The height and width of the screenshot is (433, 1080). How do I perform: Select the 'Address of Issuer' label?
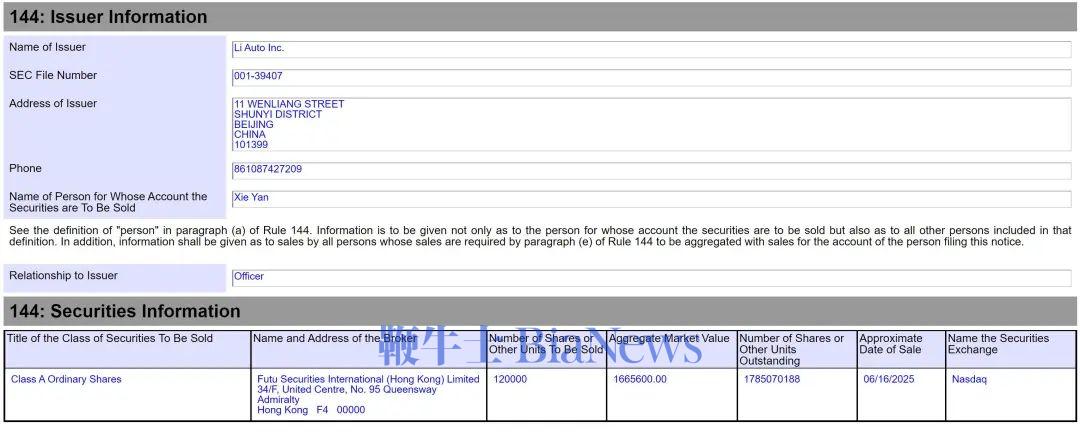click(x=53, y=104)
